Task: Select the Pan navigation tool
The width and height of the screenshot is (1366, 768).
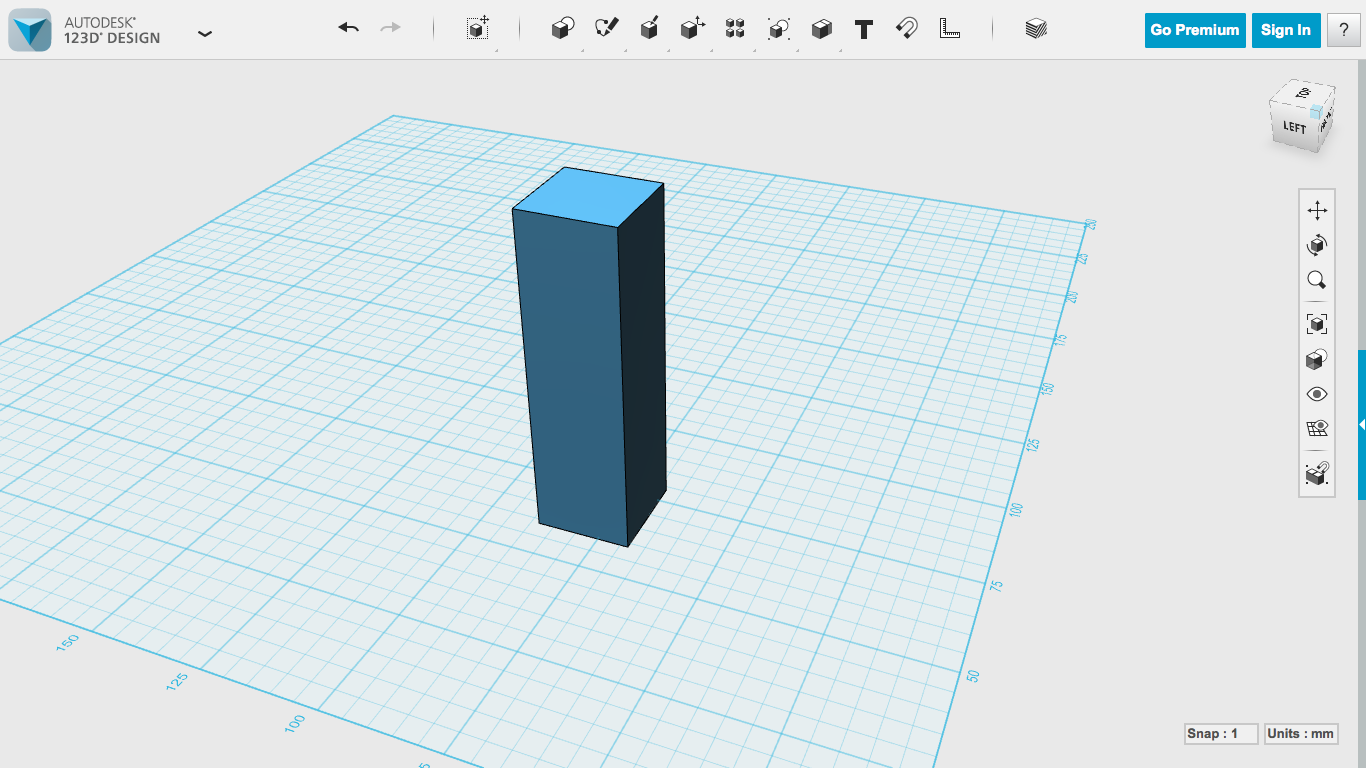Action: click(x=1317, y=210)
